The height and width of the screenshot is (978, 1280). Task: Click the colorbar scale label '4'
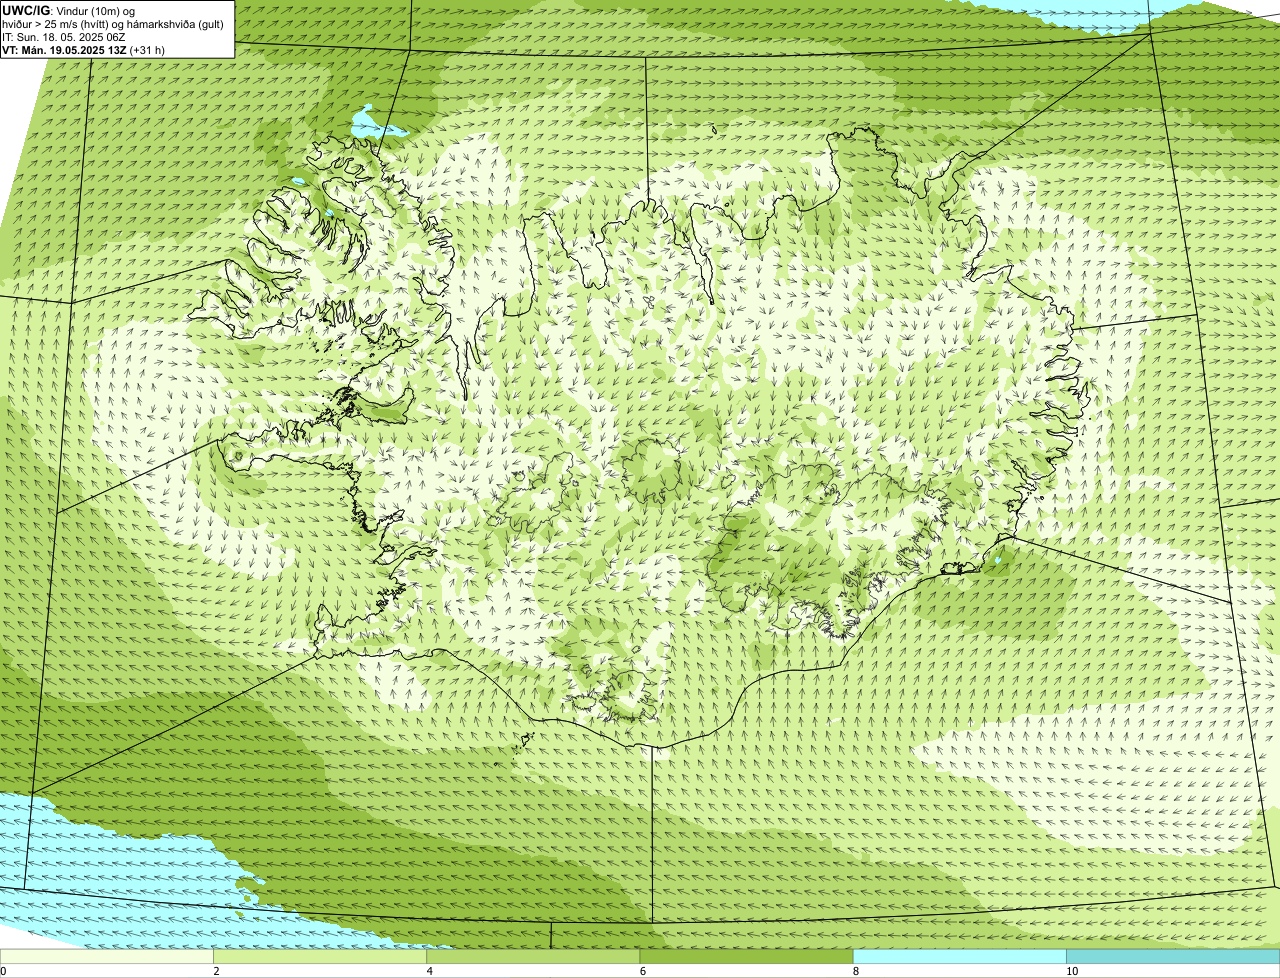click(x=429, y=971)
